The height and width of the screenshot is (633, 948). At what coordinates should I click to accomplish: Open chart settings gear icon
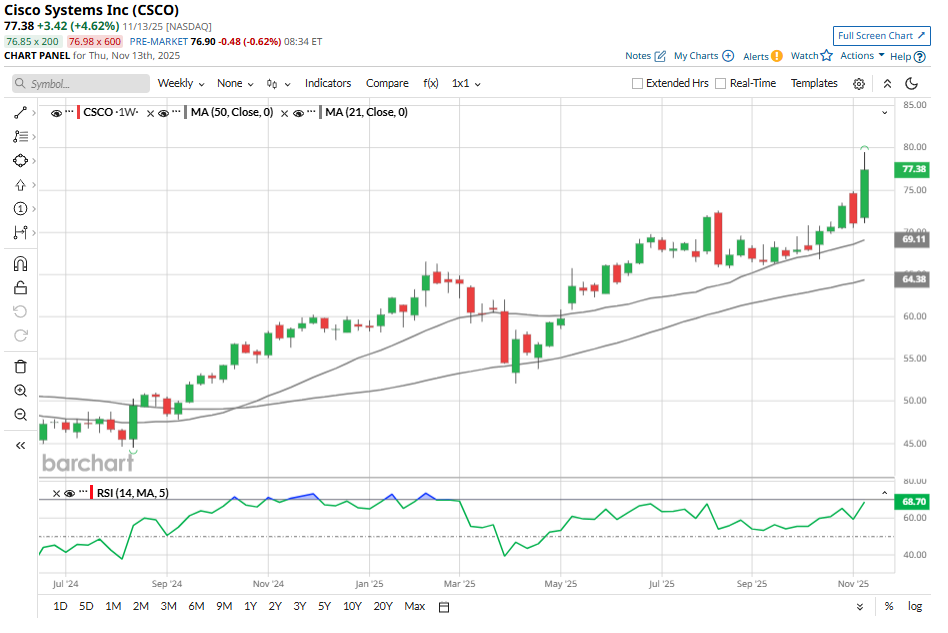[859, 84]
